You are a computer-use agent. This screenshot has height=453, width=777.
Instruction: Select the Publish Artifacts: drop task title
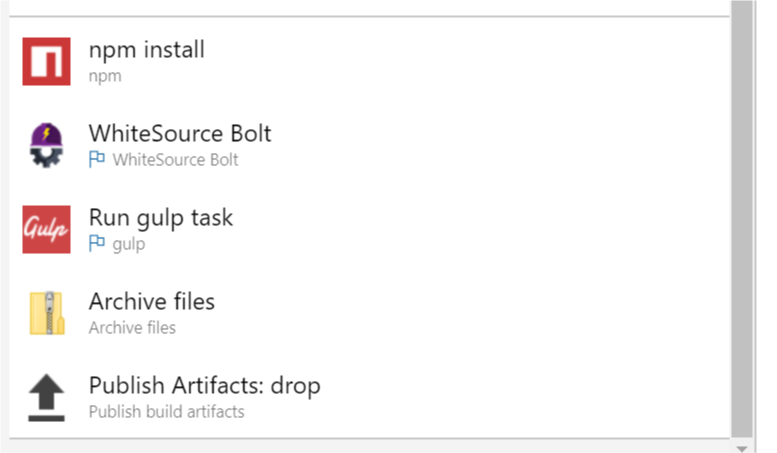[x=205, y=386]
